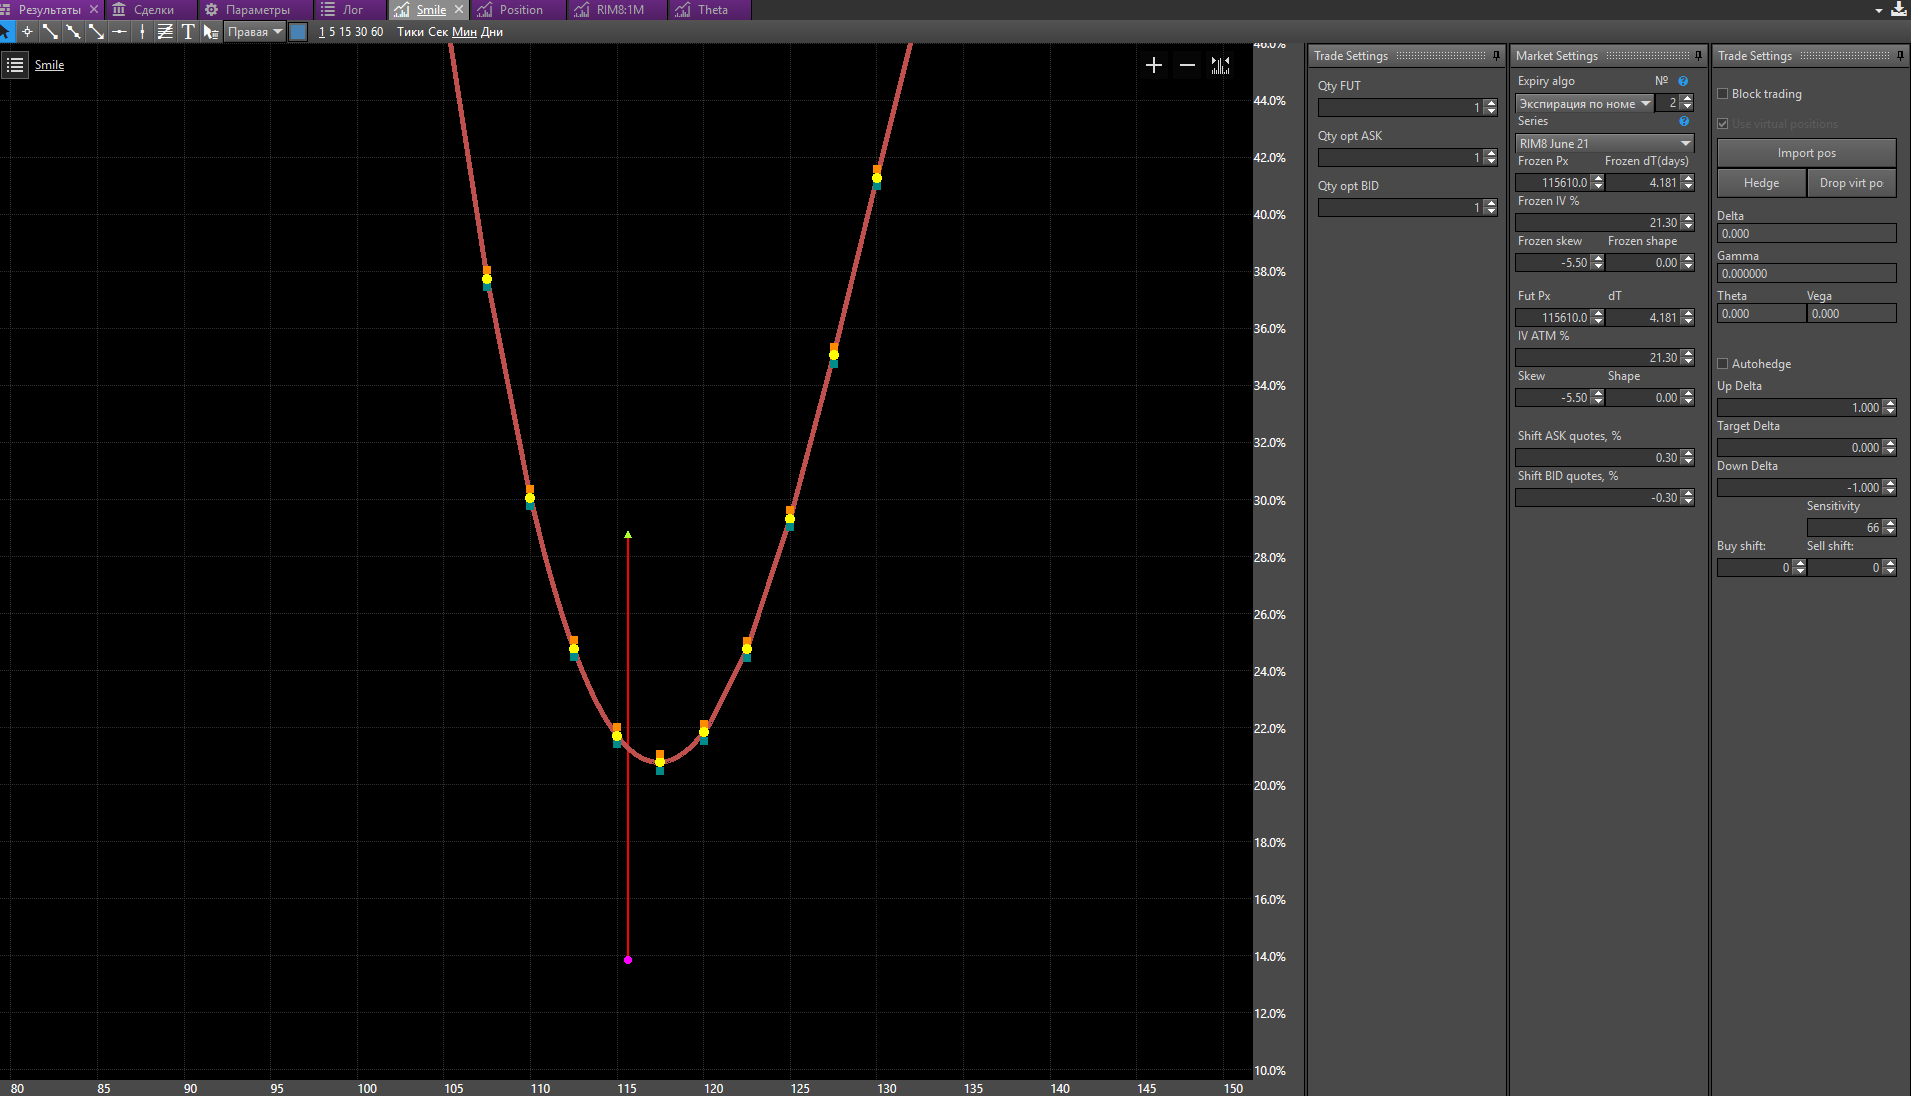Image resolution: width=1911 pixels, height=1096 pixels.
Task: Toggle the Autohedge checkbox
Action: (1723, 364)
